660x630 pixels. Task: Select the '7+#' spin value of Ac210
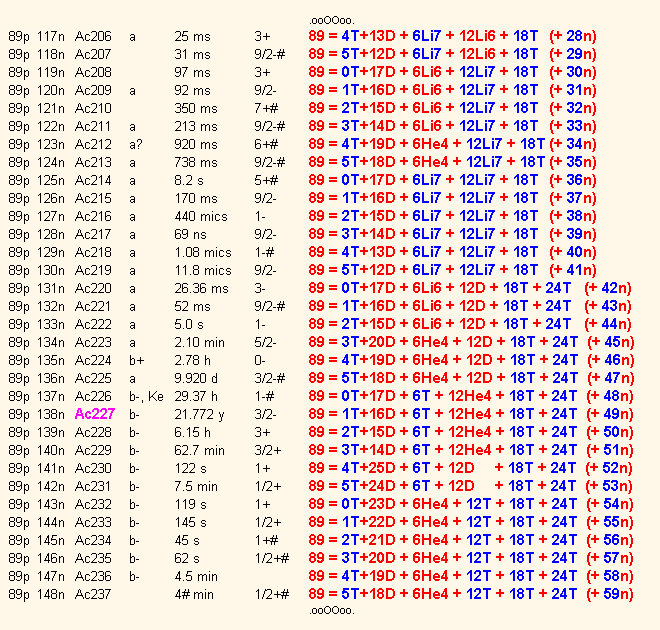pos(265,108)
